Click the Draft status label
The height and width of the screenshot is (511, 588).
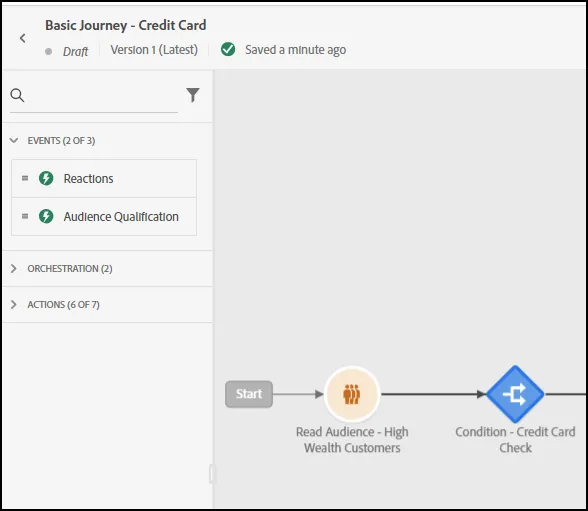coord(75,51)
